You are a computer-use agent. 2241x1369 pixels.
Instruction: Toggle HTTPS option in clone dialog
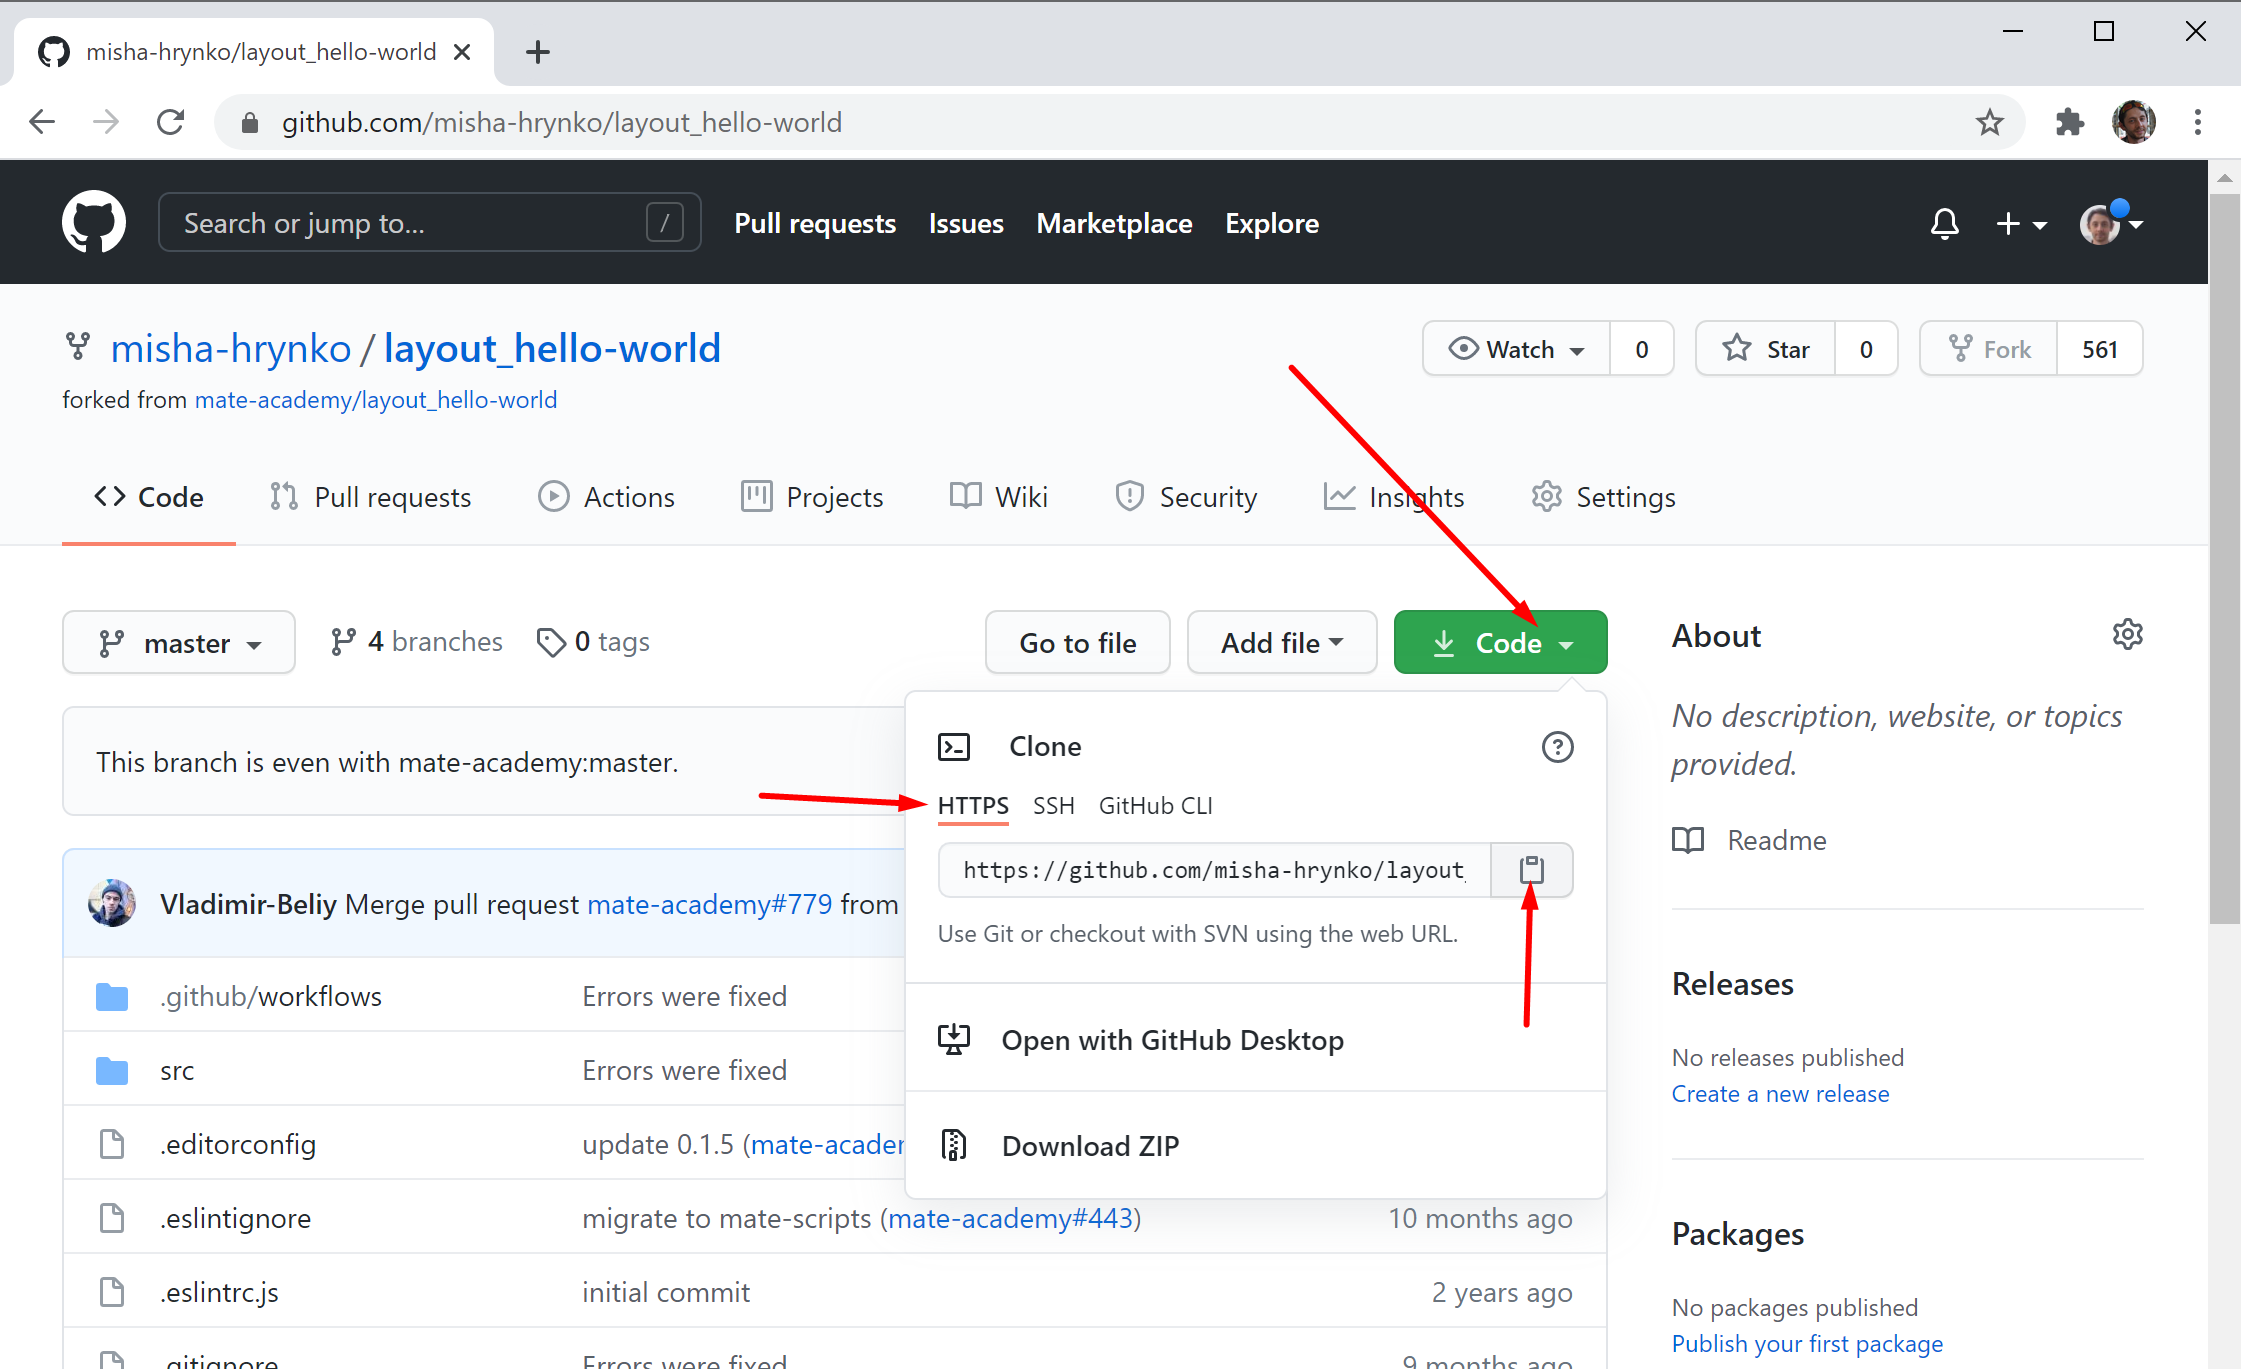click(x=973, y=804)
